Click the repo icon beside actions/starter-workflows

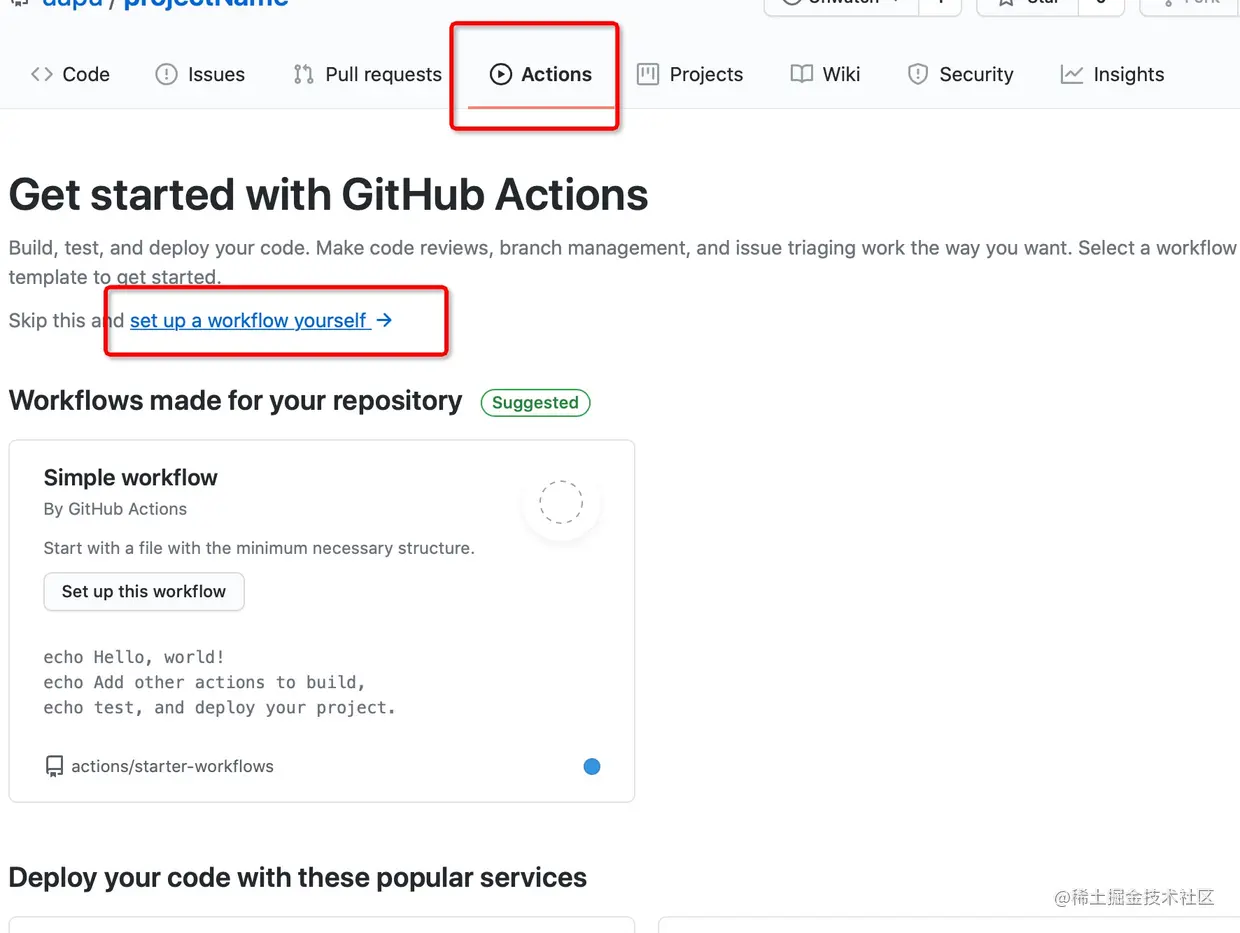point(54,767)
